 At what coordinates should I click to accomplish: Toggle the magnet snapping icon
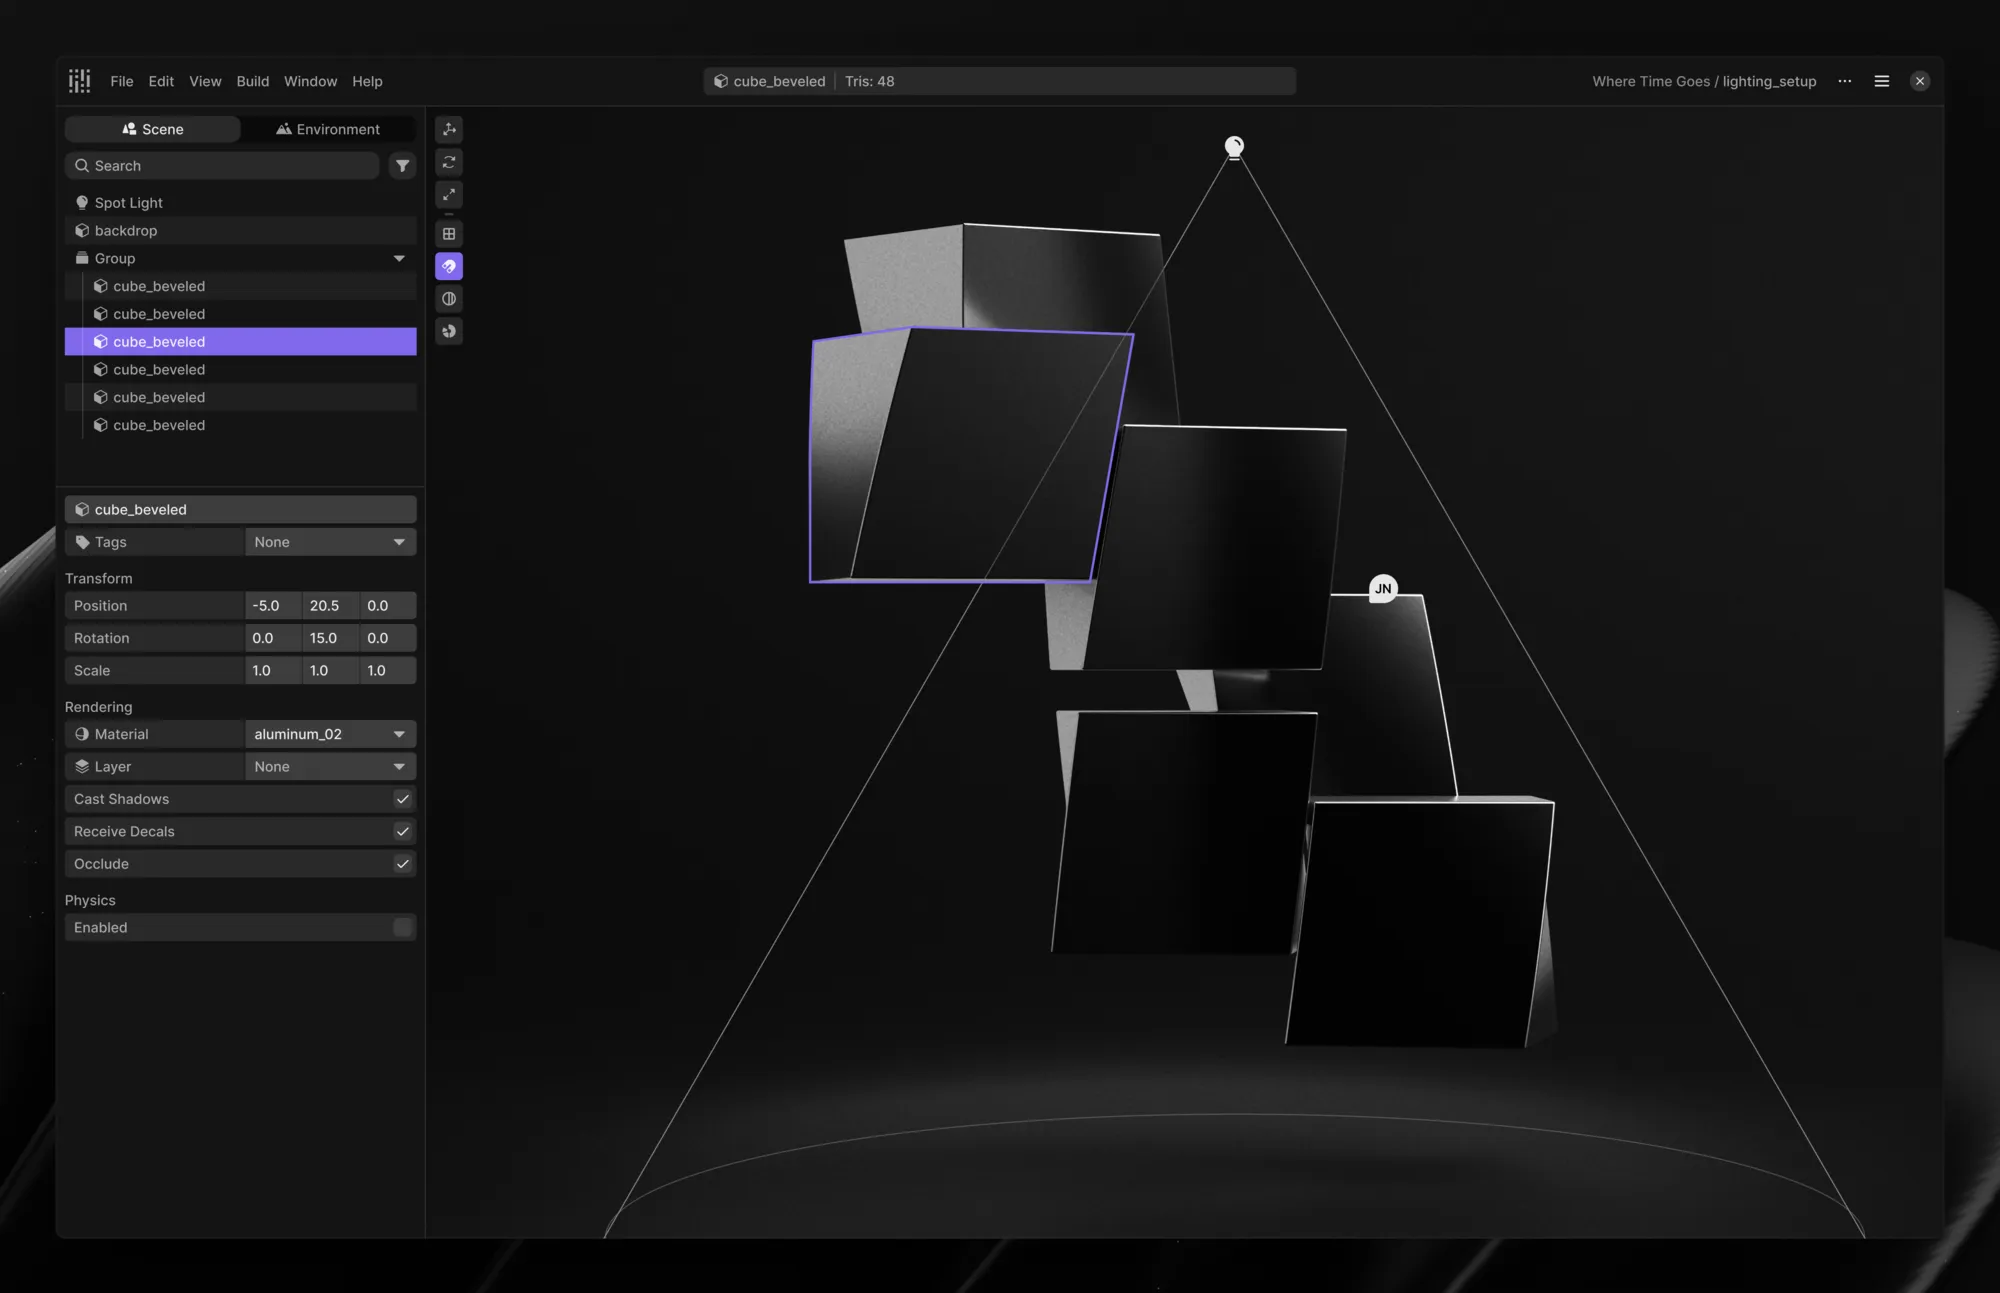tap(449, 266)
